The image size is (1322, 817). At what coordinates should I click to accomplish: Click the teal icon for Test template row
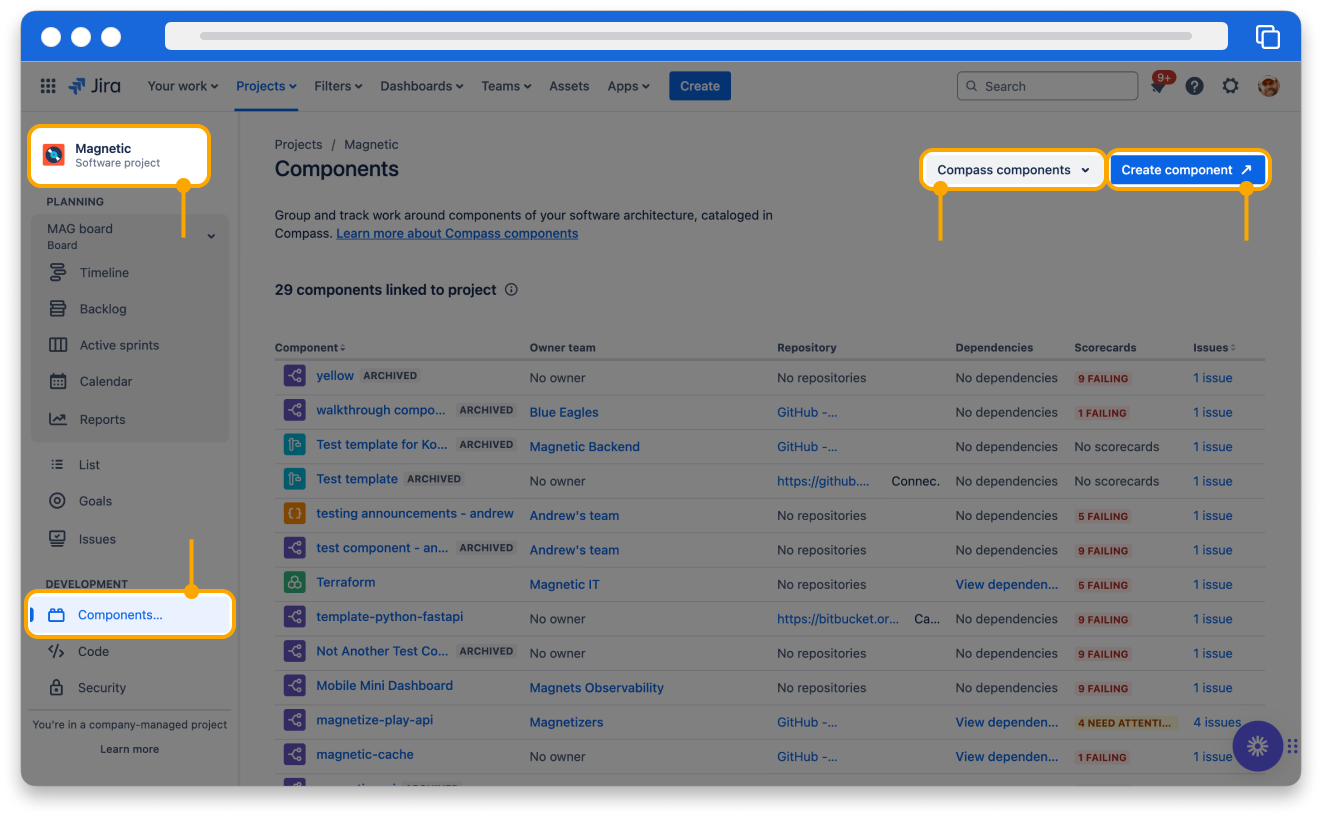tap(294, 479)
